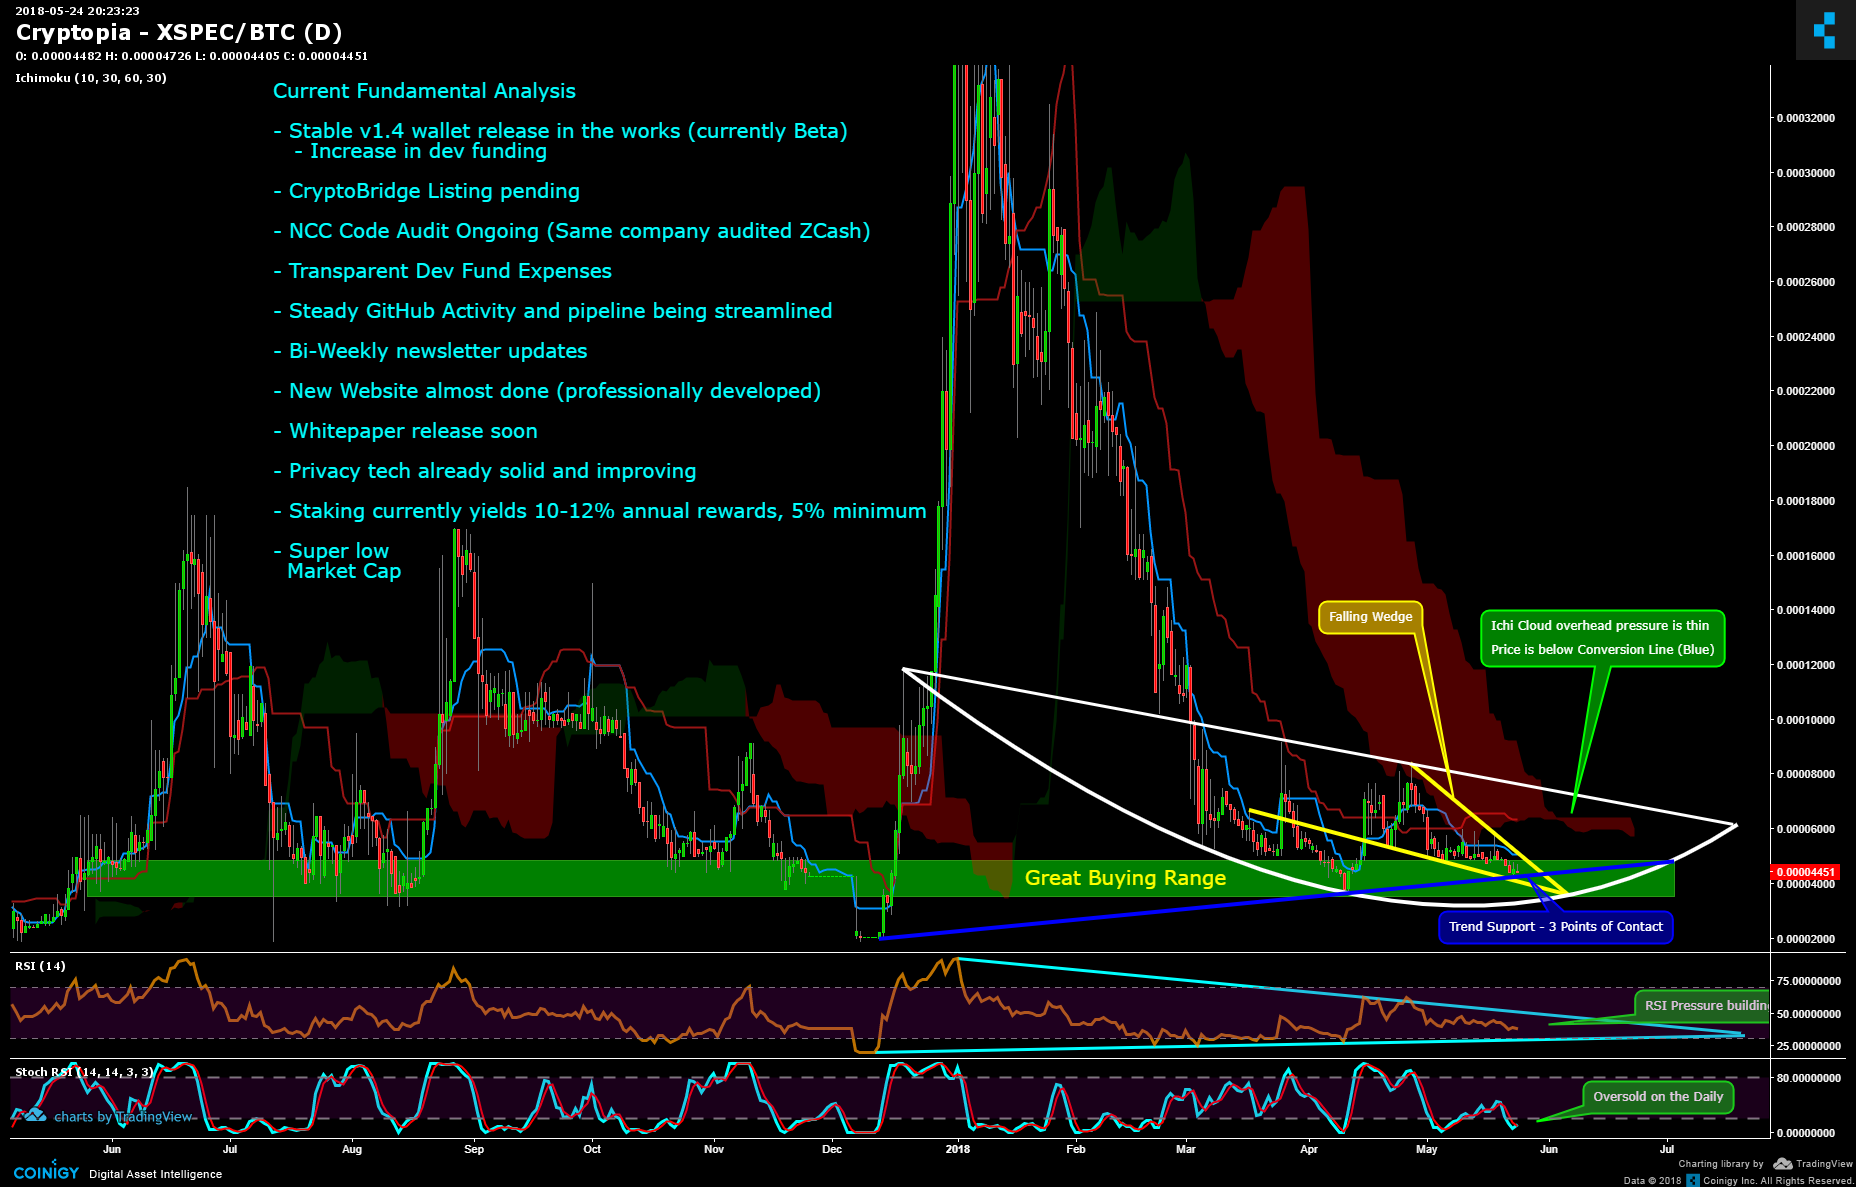Click the red current price label 0.00004451
The height and width of the screenshot is (1187, 1856).
click(1805, 872)
